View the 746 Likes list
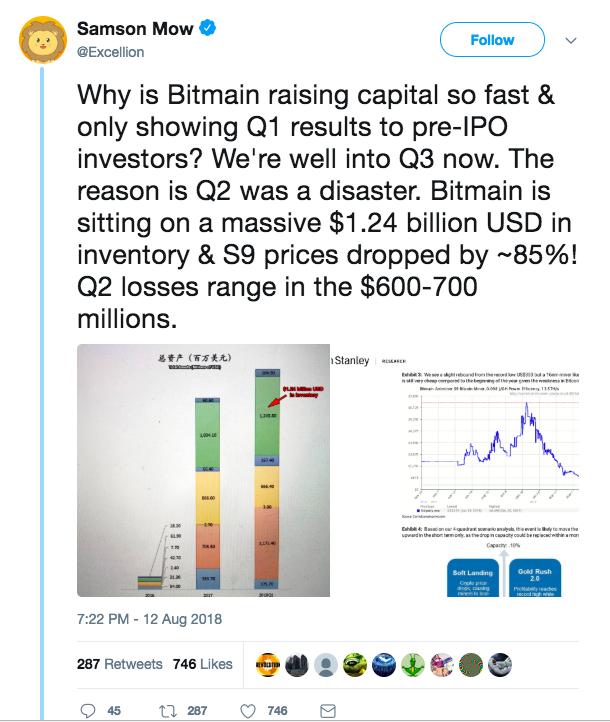 coord(203,664)
